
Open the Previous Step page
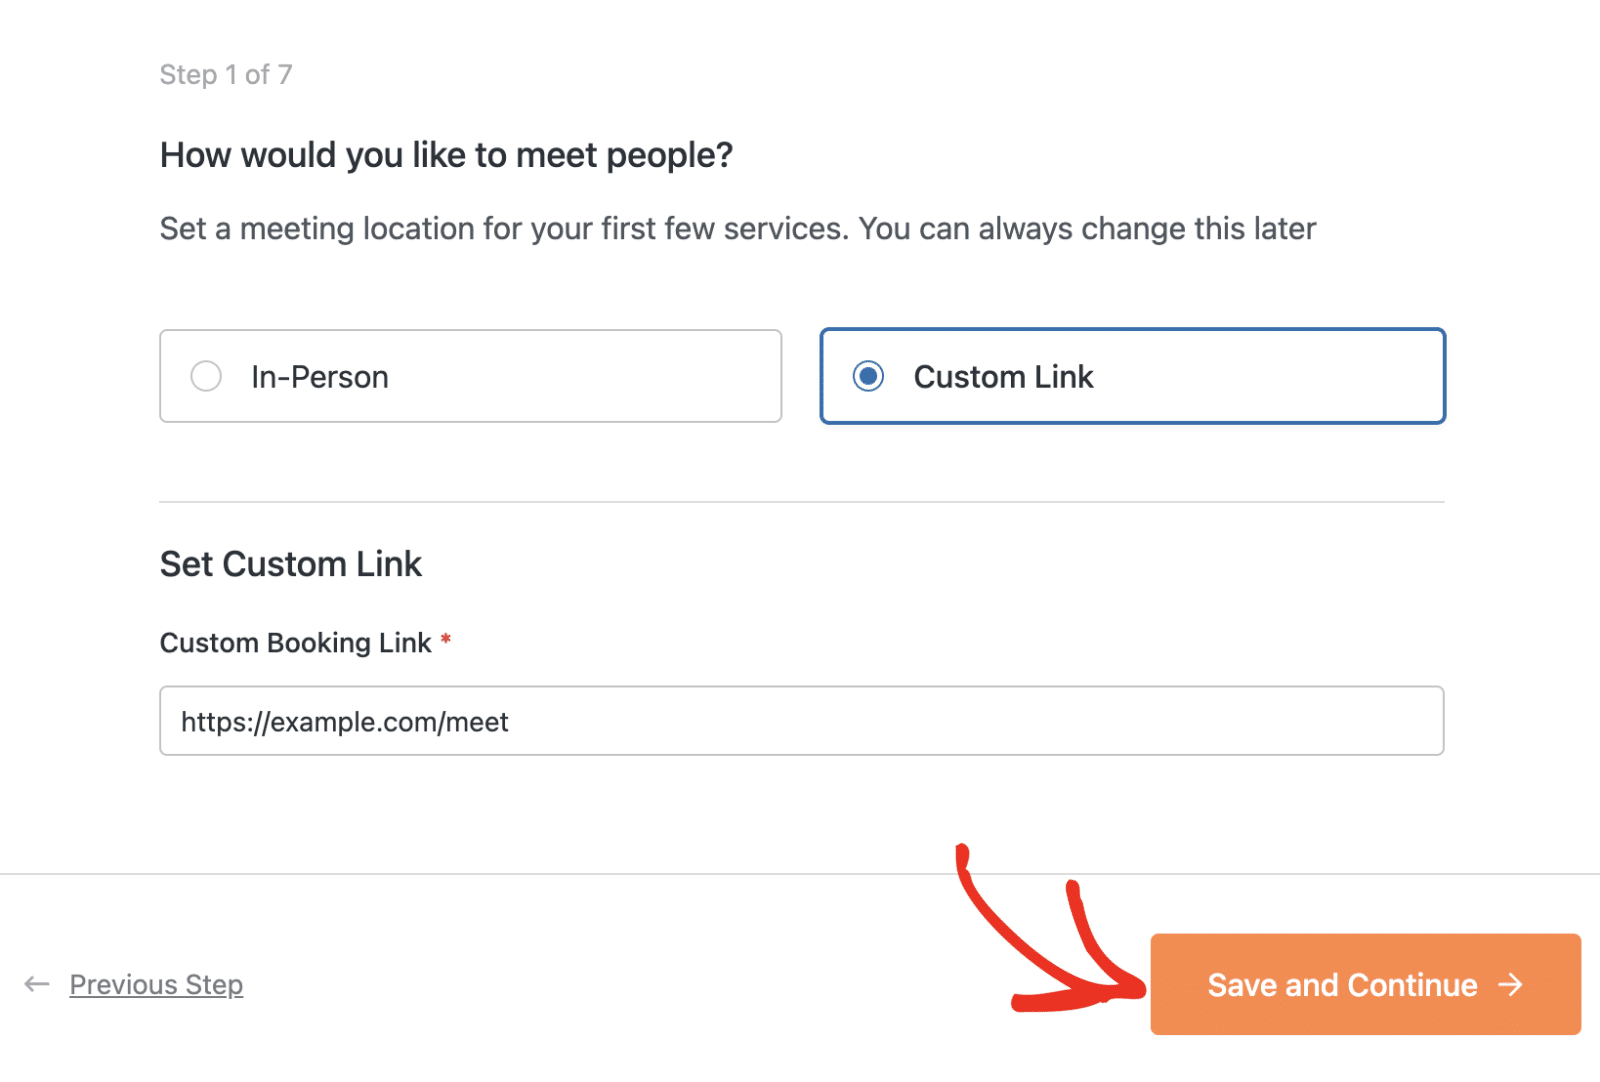tap(155, 984)
